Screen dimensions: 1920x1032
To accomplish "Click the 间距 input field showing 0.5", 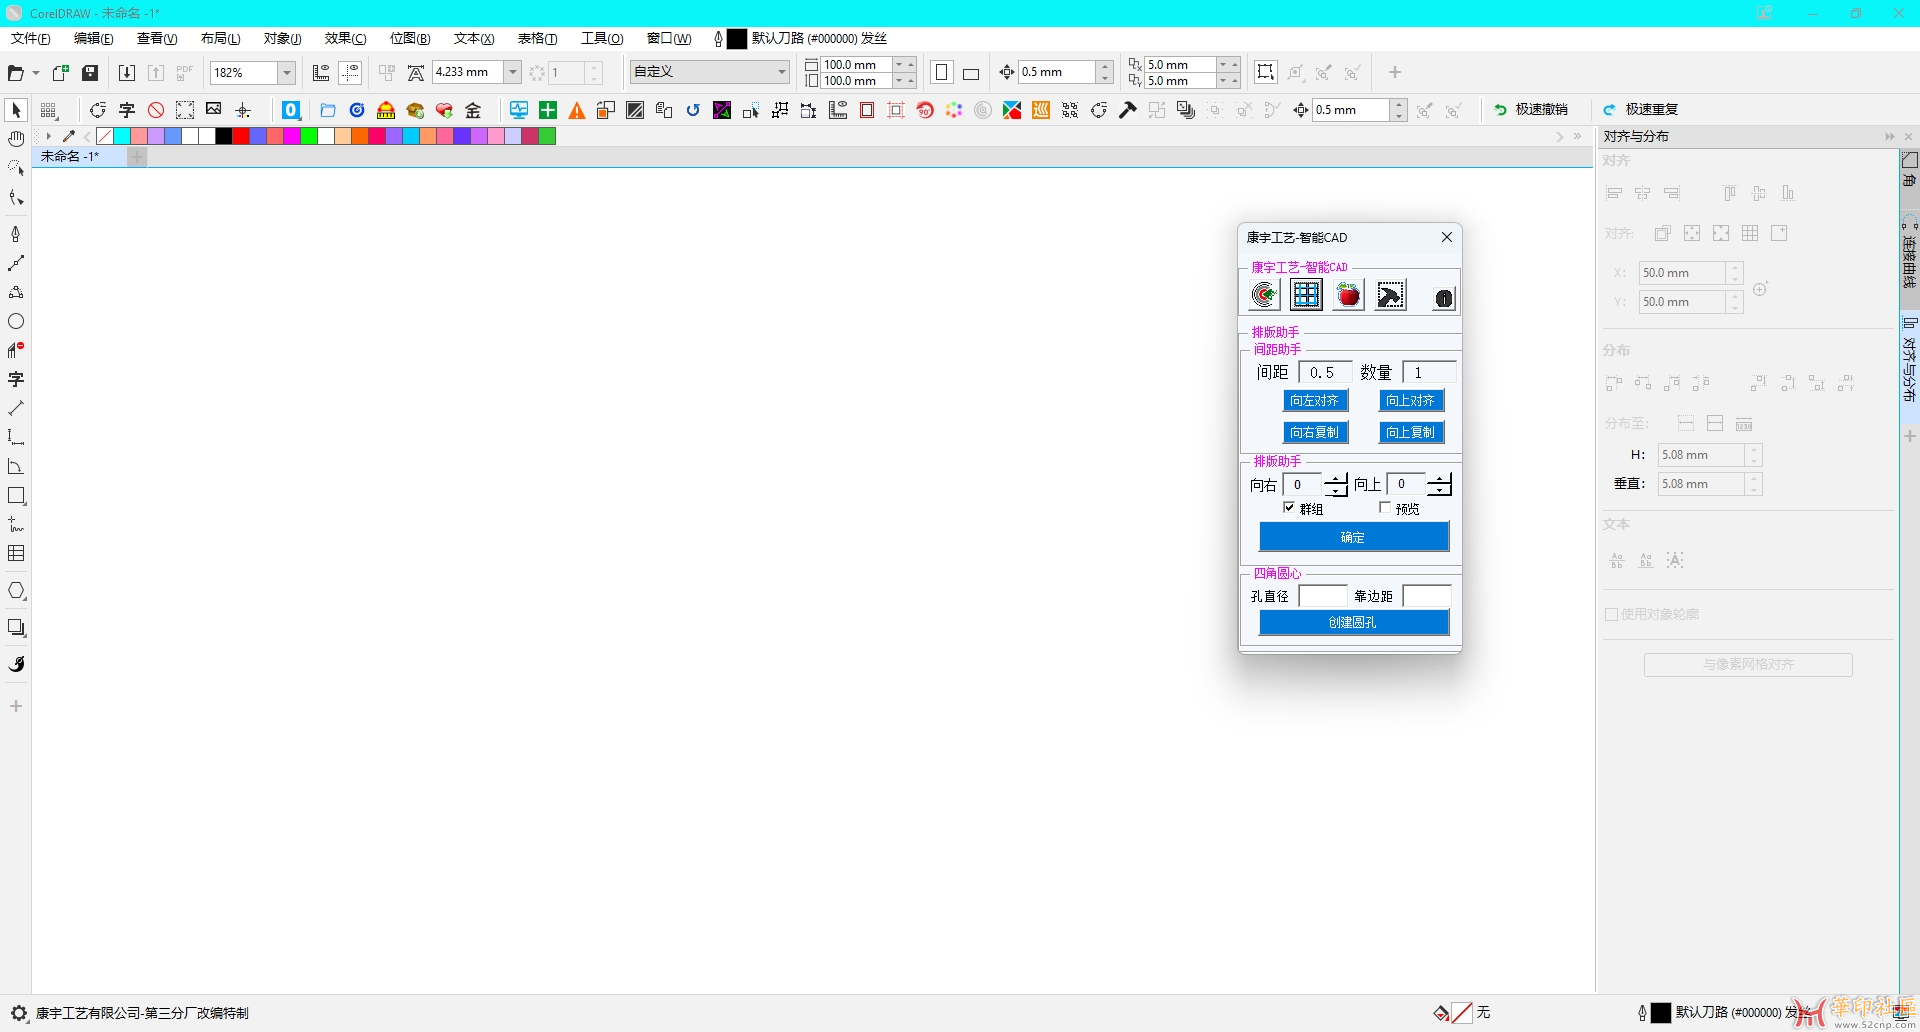I will coord(1325,372).
